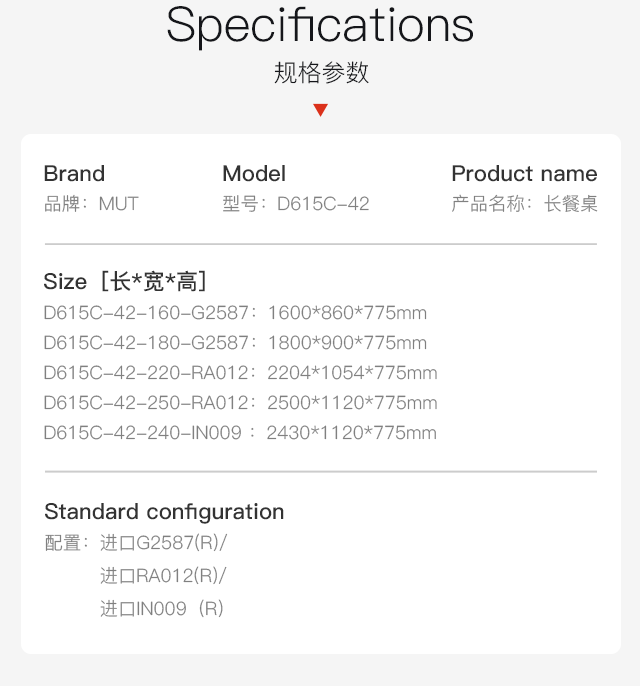The image size is (640, 686).
Task: Select the D615C-42-160-G2587 size row
Action: tap(235, 313)
